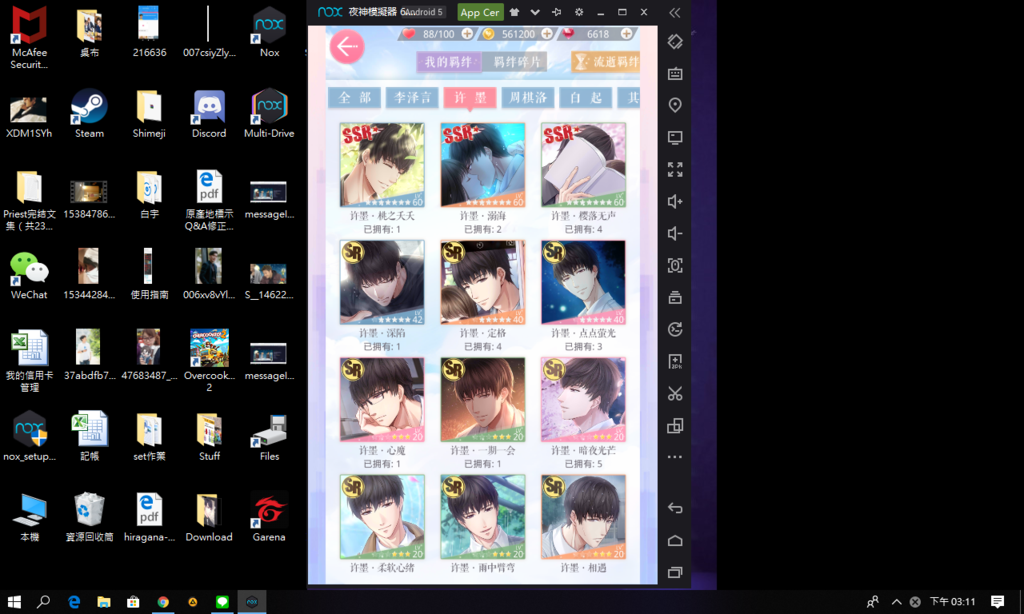The height and width of the screenshot is (614, 1024).
Task: Open the Action Center notifications
Action: pos(997,602)
